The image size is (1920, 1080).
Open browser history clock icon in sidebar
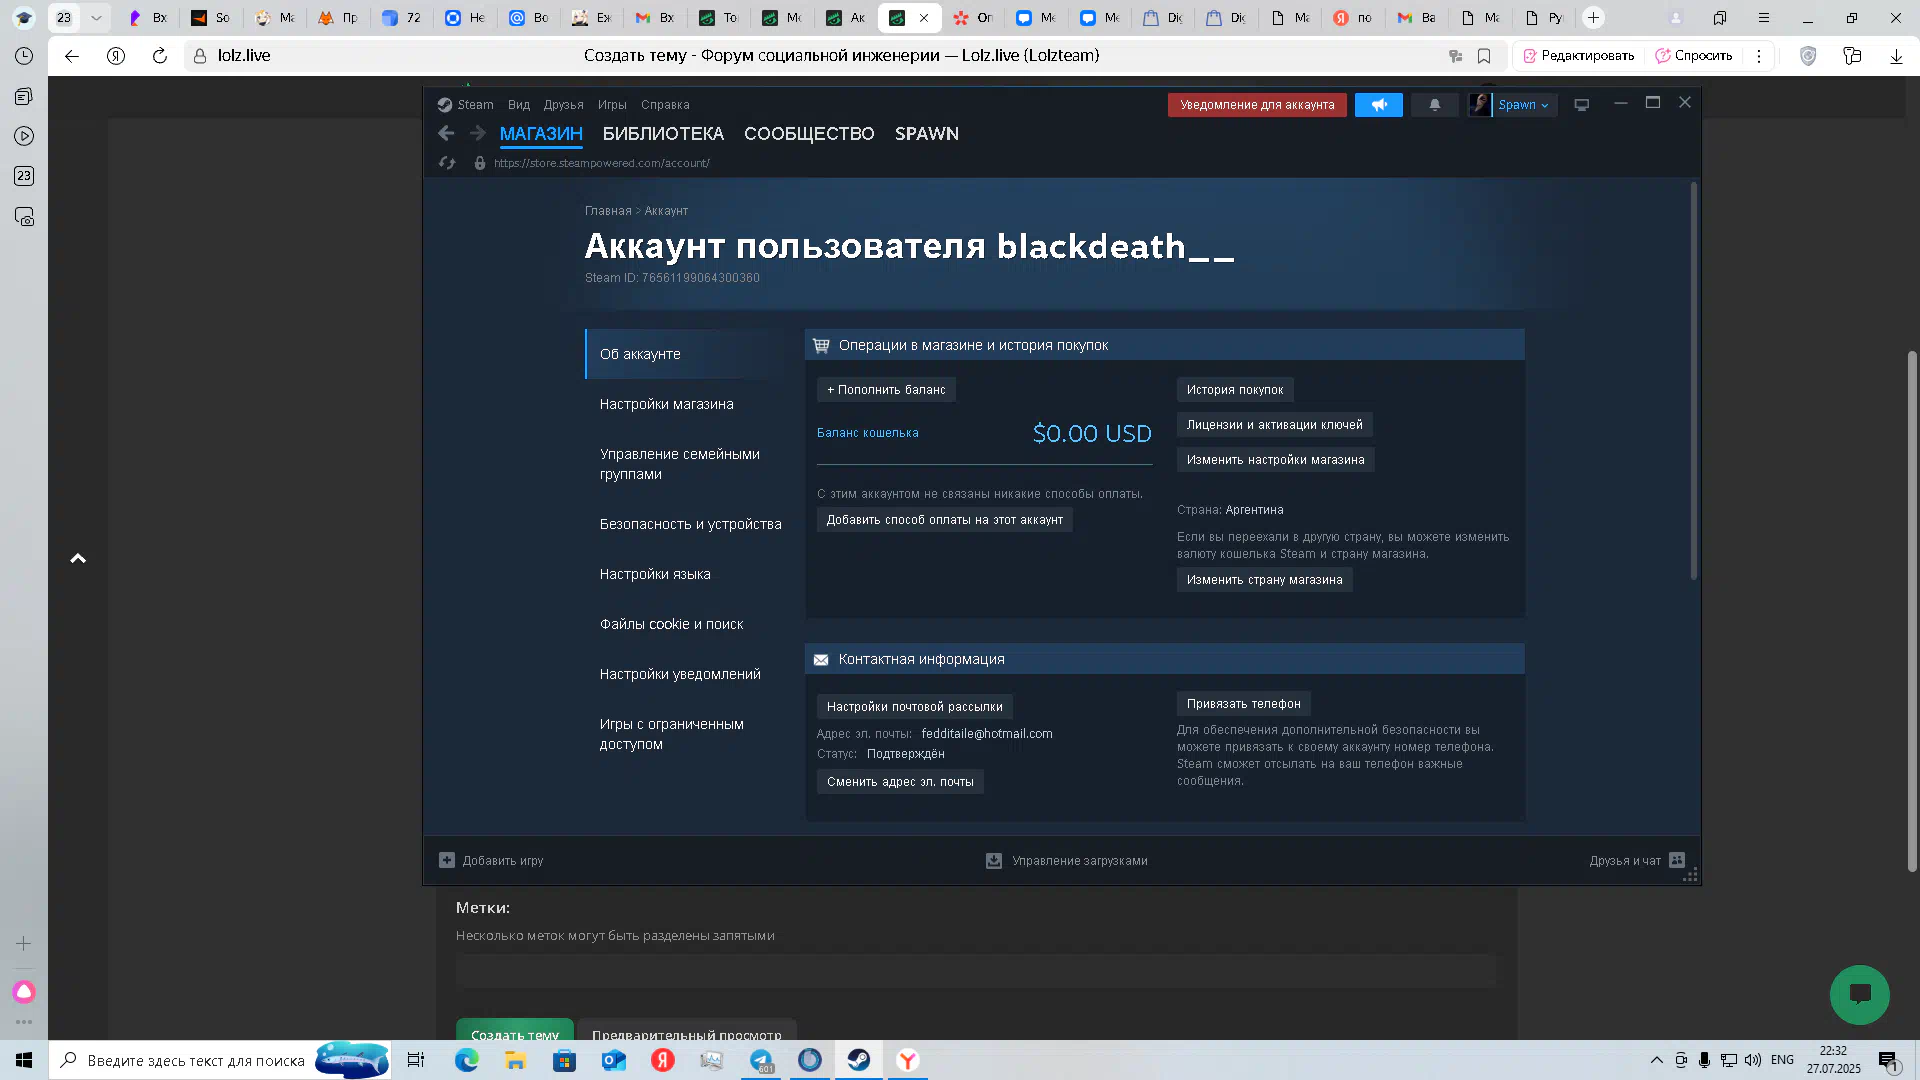[24, 56]
